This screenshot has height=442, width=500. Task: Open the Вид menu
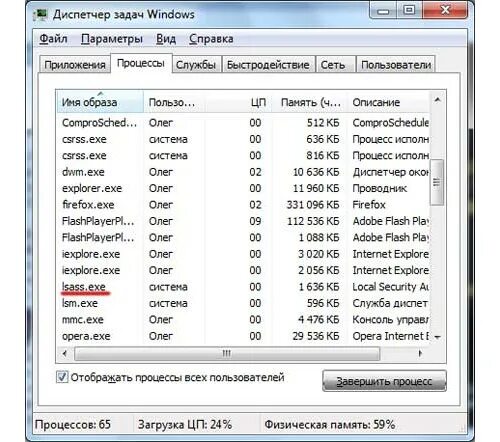pos(166,39)
